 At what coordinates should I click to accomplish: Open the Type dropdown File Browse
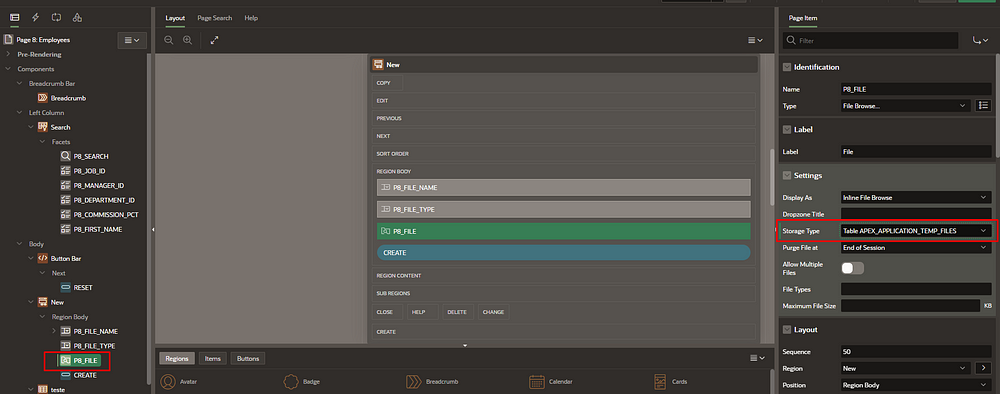click(906, 106)
